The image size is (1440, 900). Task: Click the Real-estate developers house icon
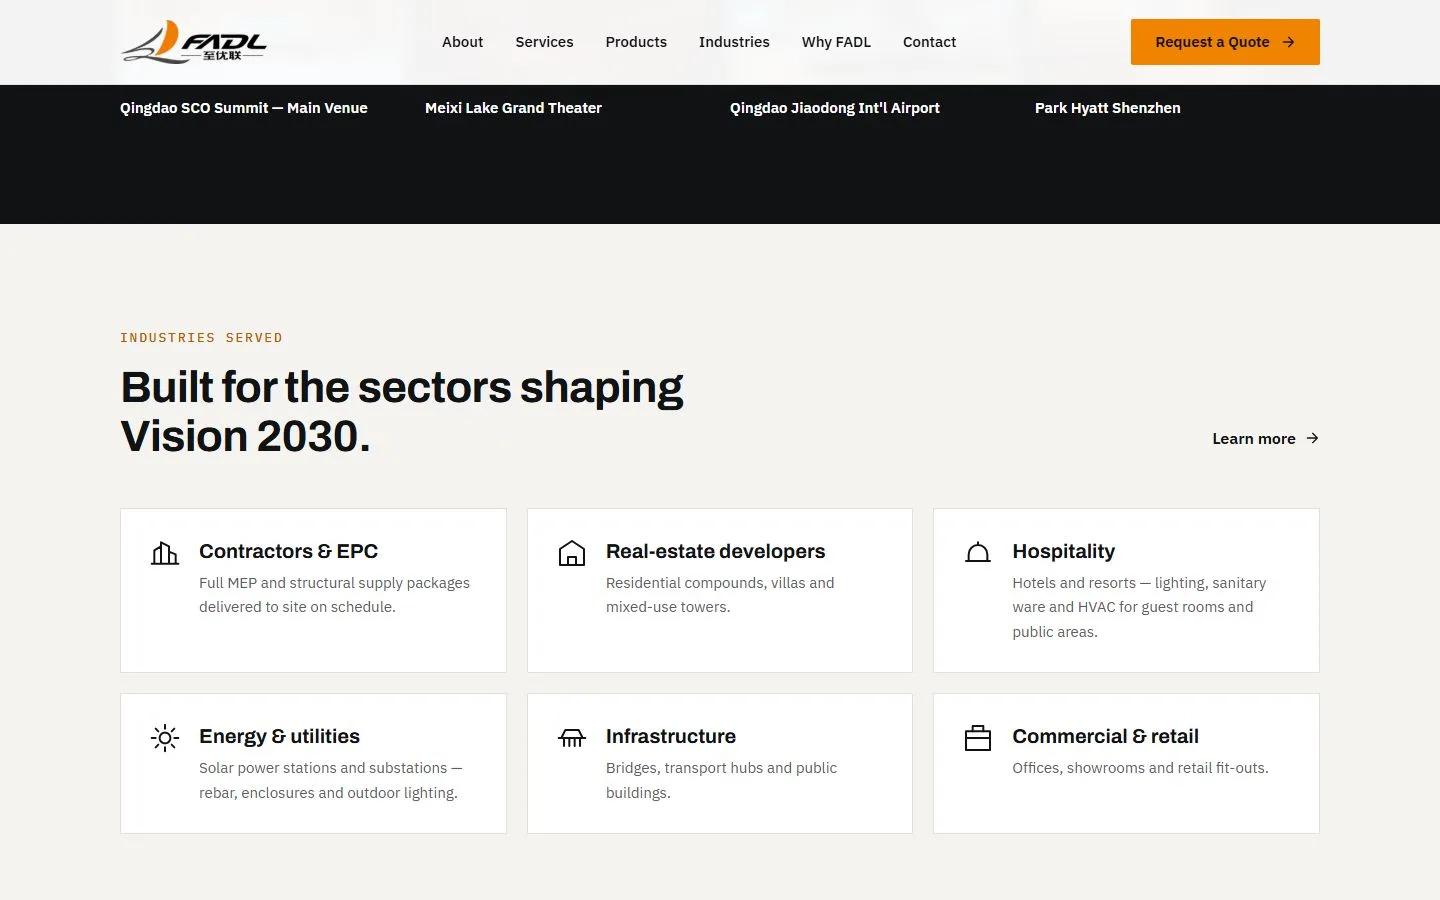click(x=572, y=553)
